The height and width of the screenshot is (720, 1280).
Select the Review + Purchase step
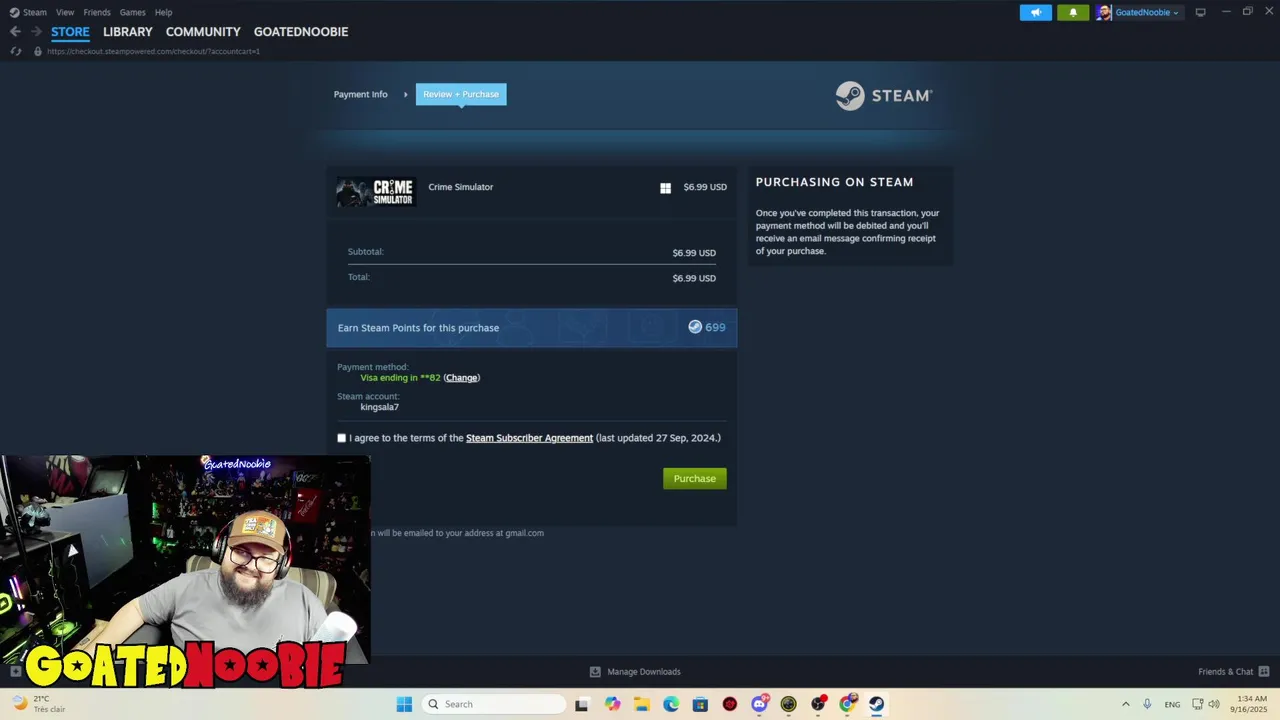[461, 94]
